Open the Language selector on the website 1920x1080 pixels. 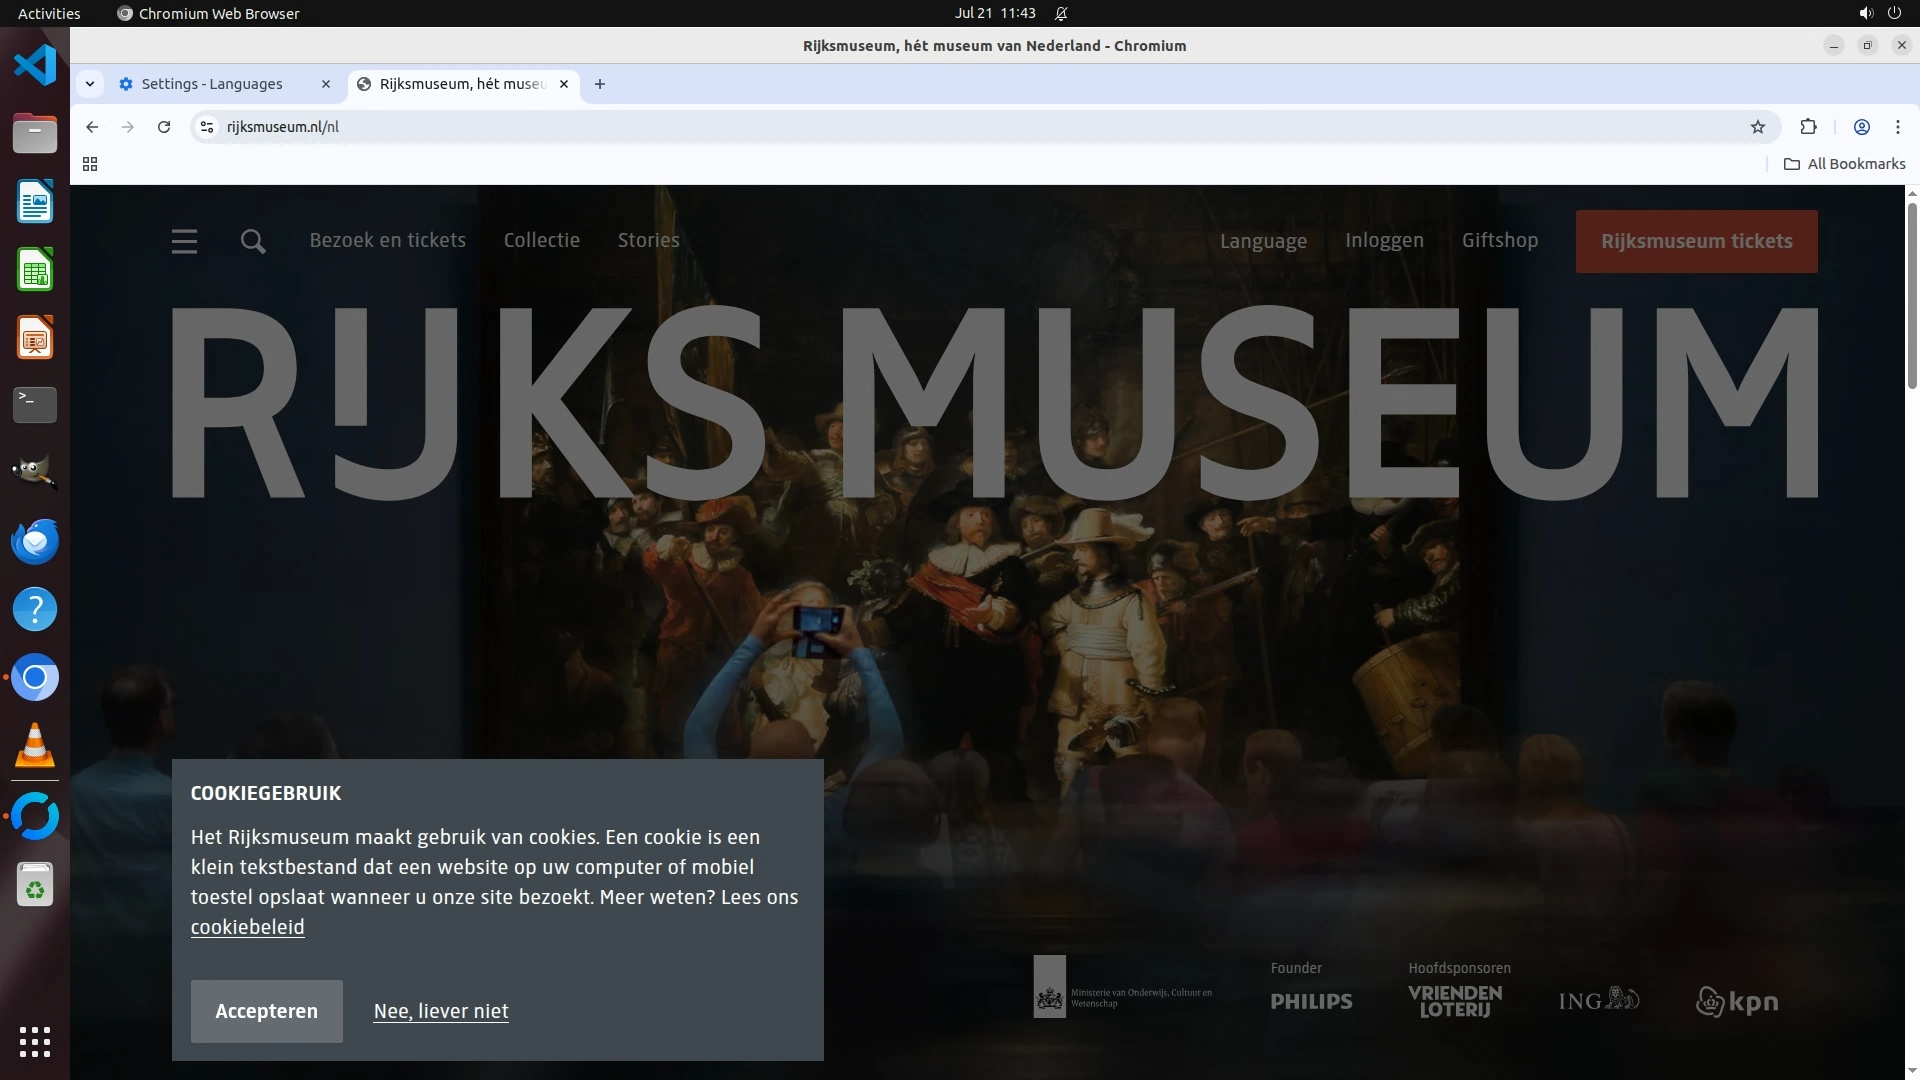[x=1263, y=241]
